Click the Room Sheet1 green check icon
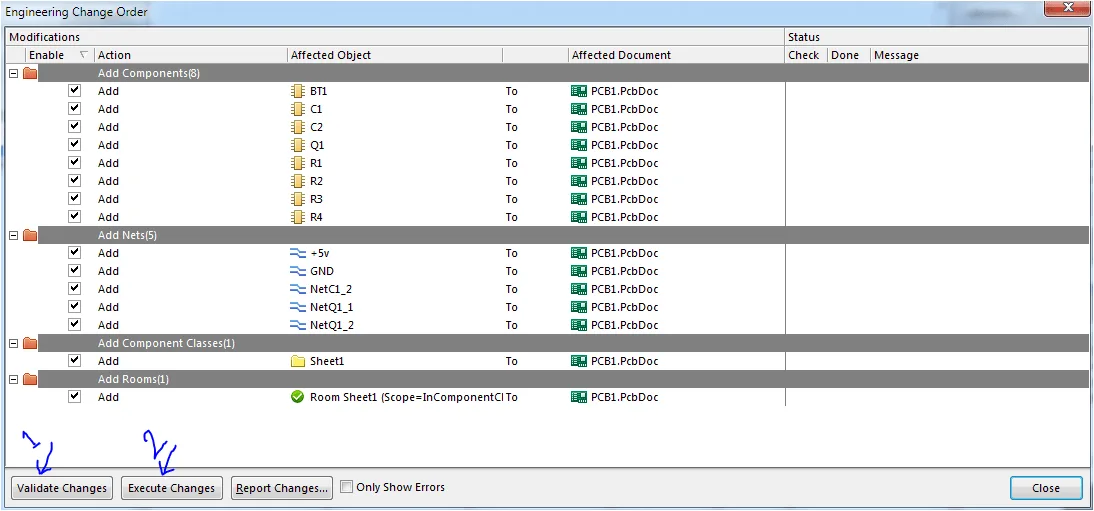The width and height of the screenshot is (1094, 511). click(x=298, y=397)
